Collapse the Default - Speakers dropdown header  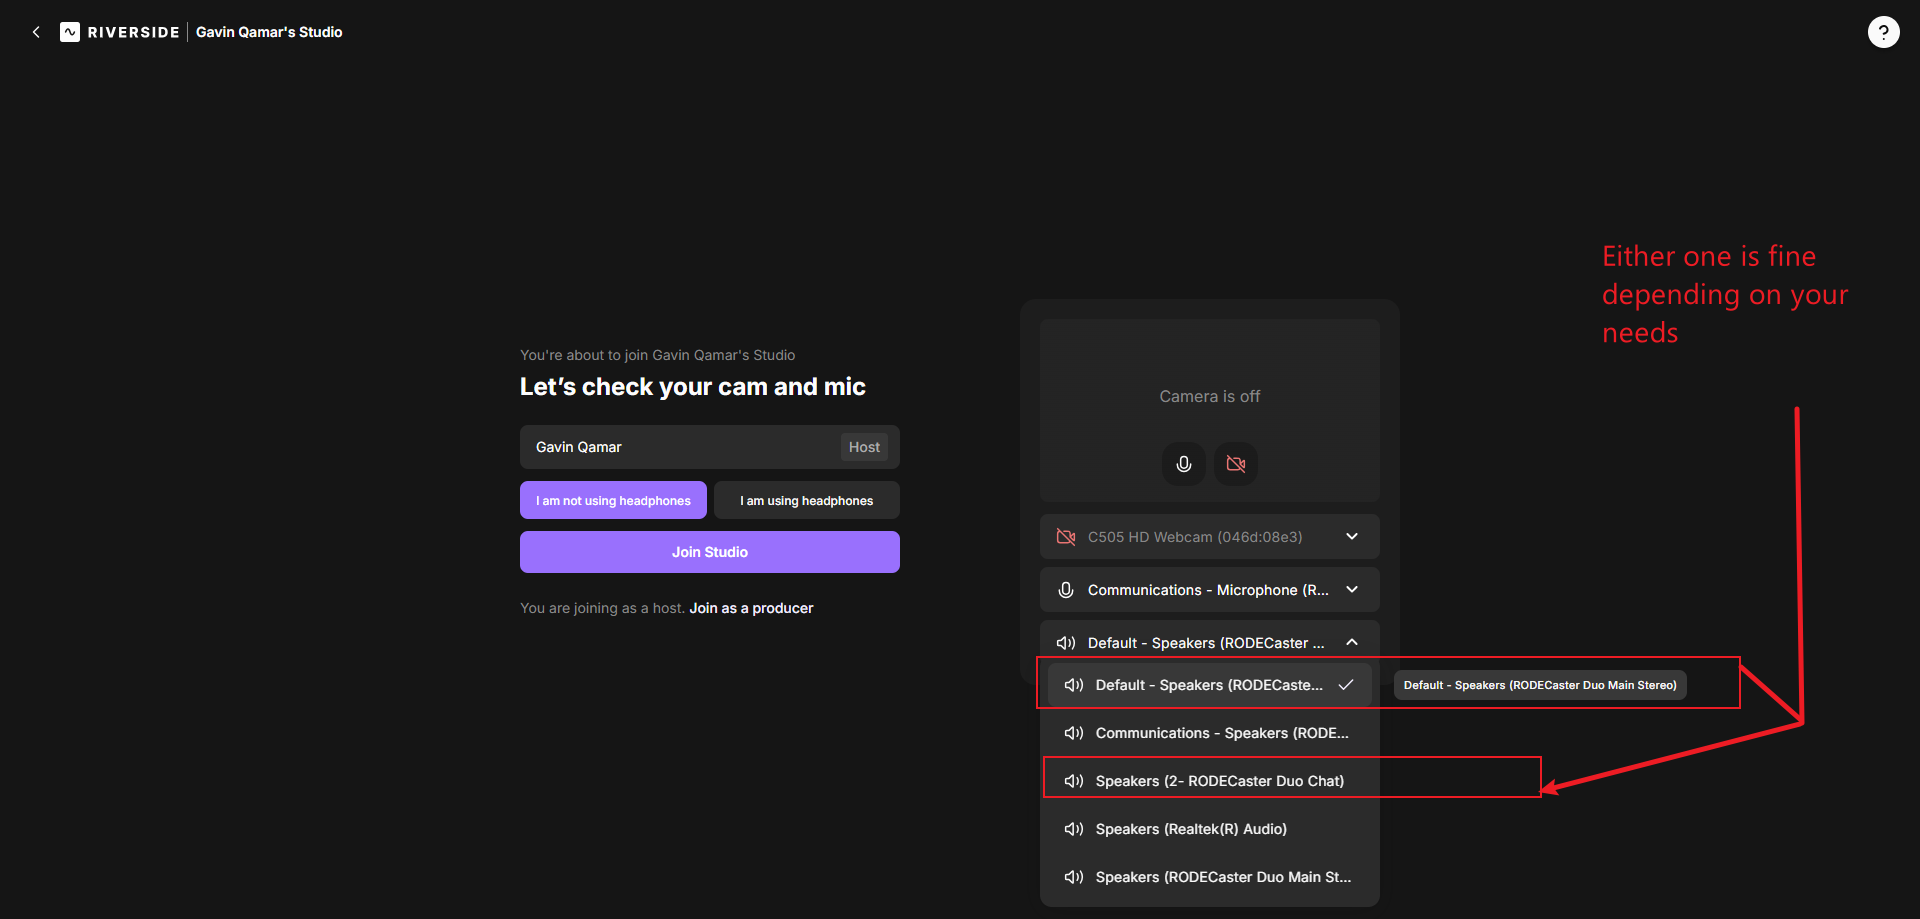point(1210,643)
